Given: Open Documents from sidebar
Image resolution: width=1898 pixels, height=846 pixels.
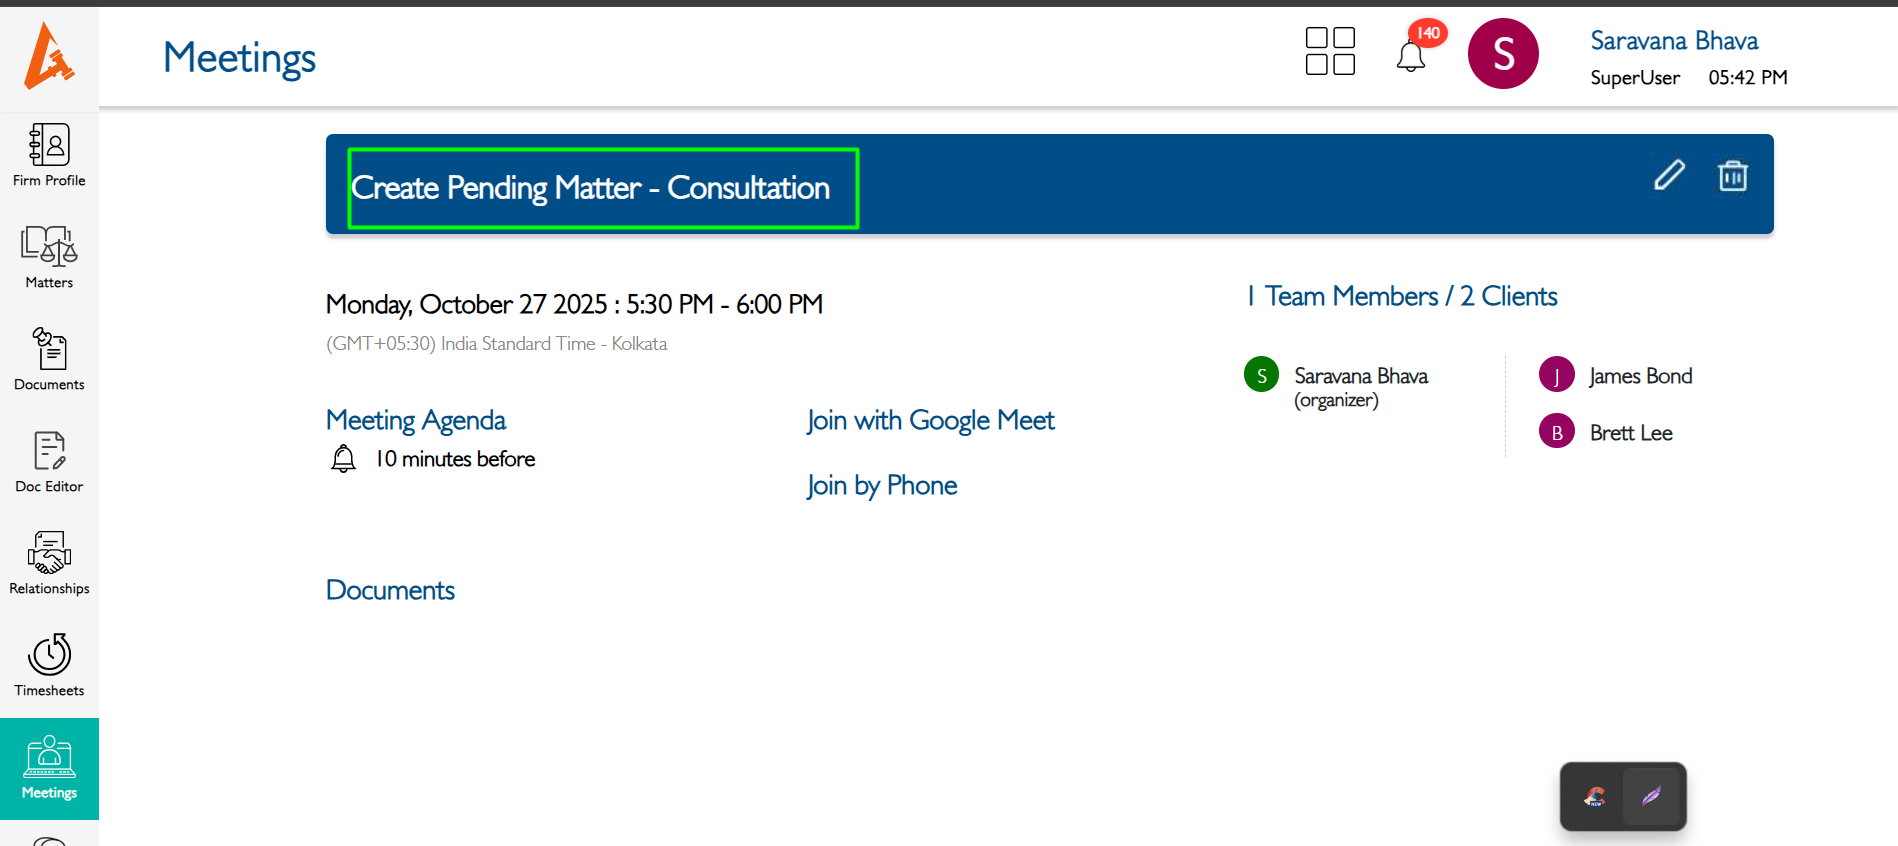Looking at the screenshot, I should point(49,360).
